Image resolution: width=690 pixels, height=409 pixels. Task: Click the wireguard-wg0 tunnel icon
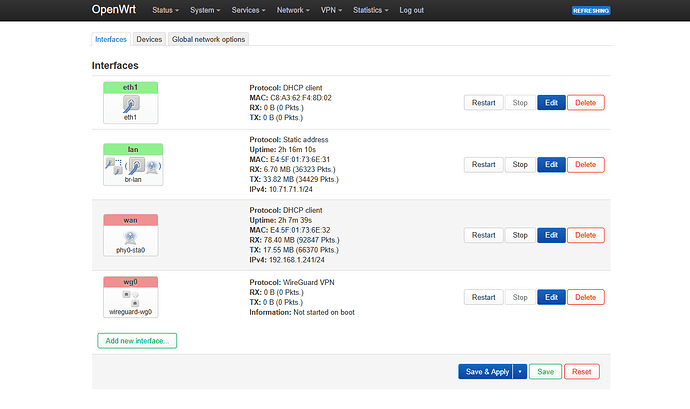131,299
